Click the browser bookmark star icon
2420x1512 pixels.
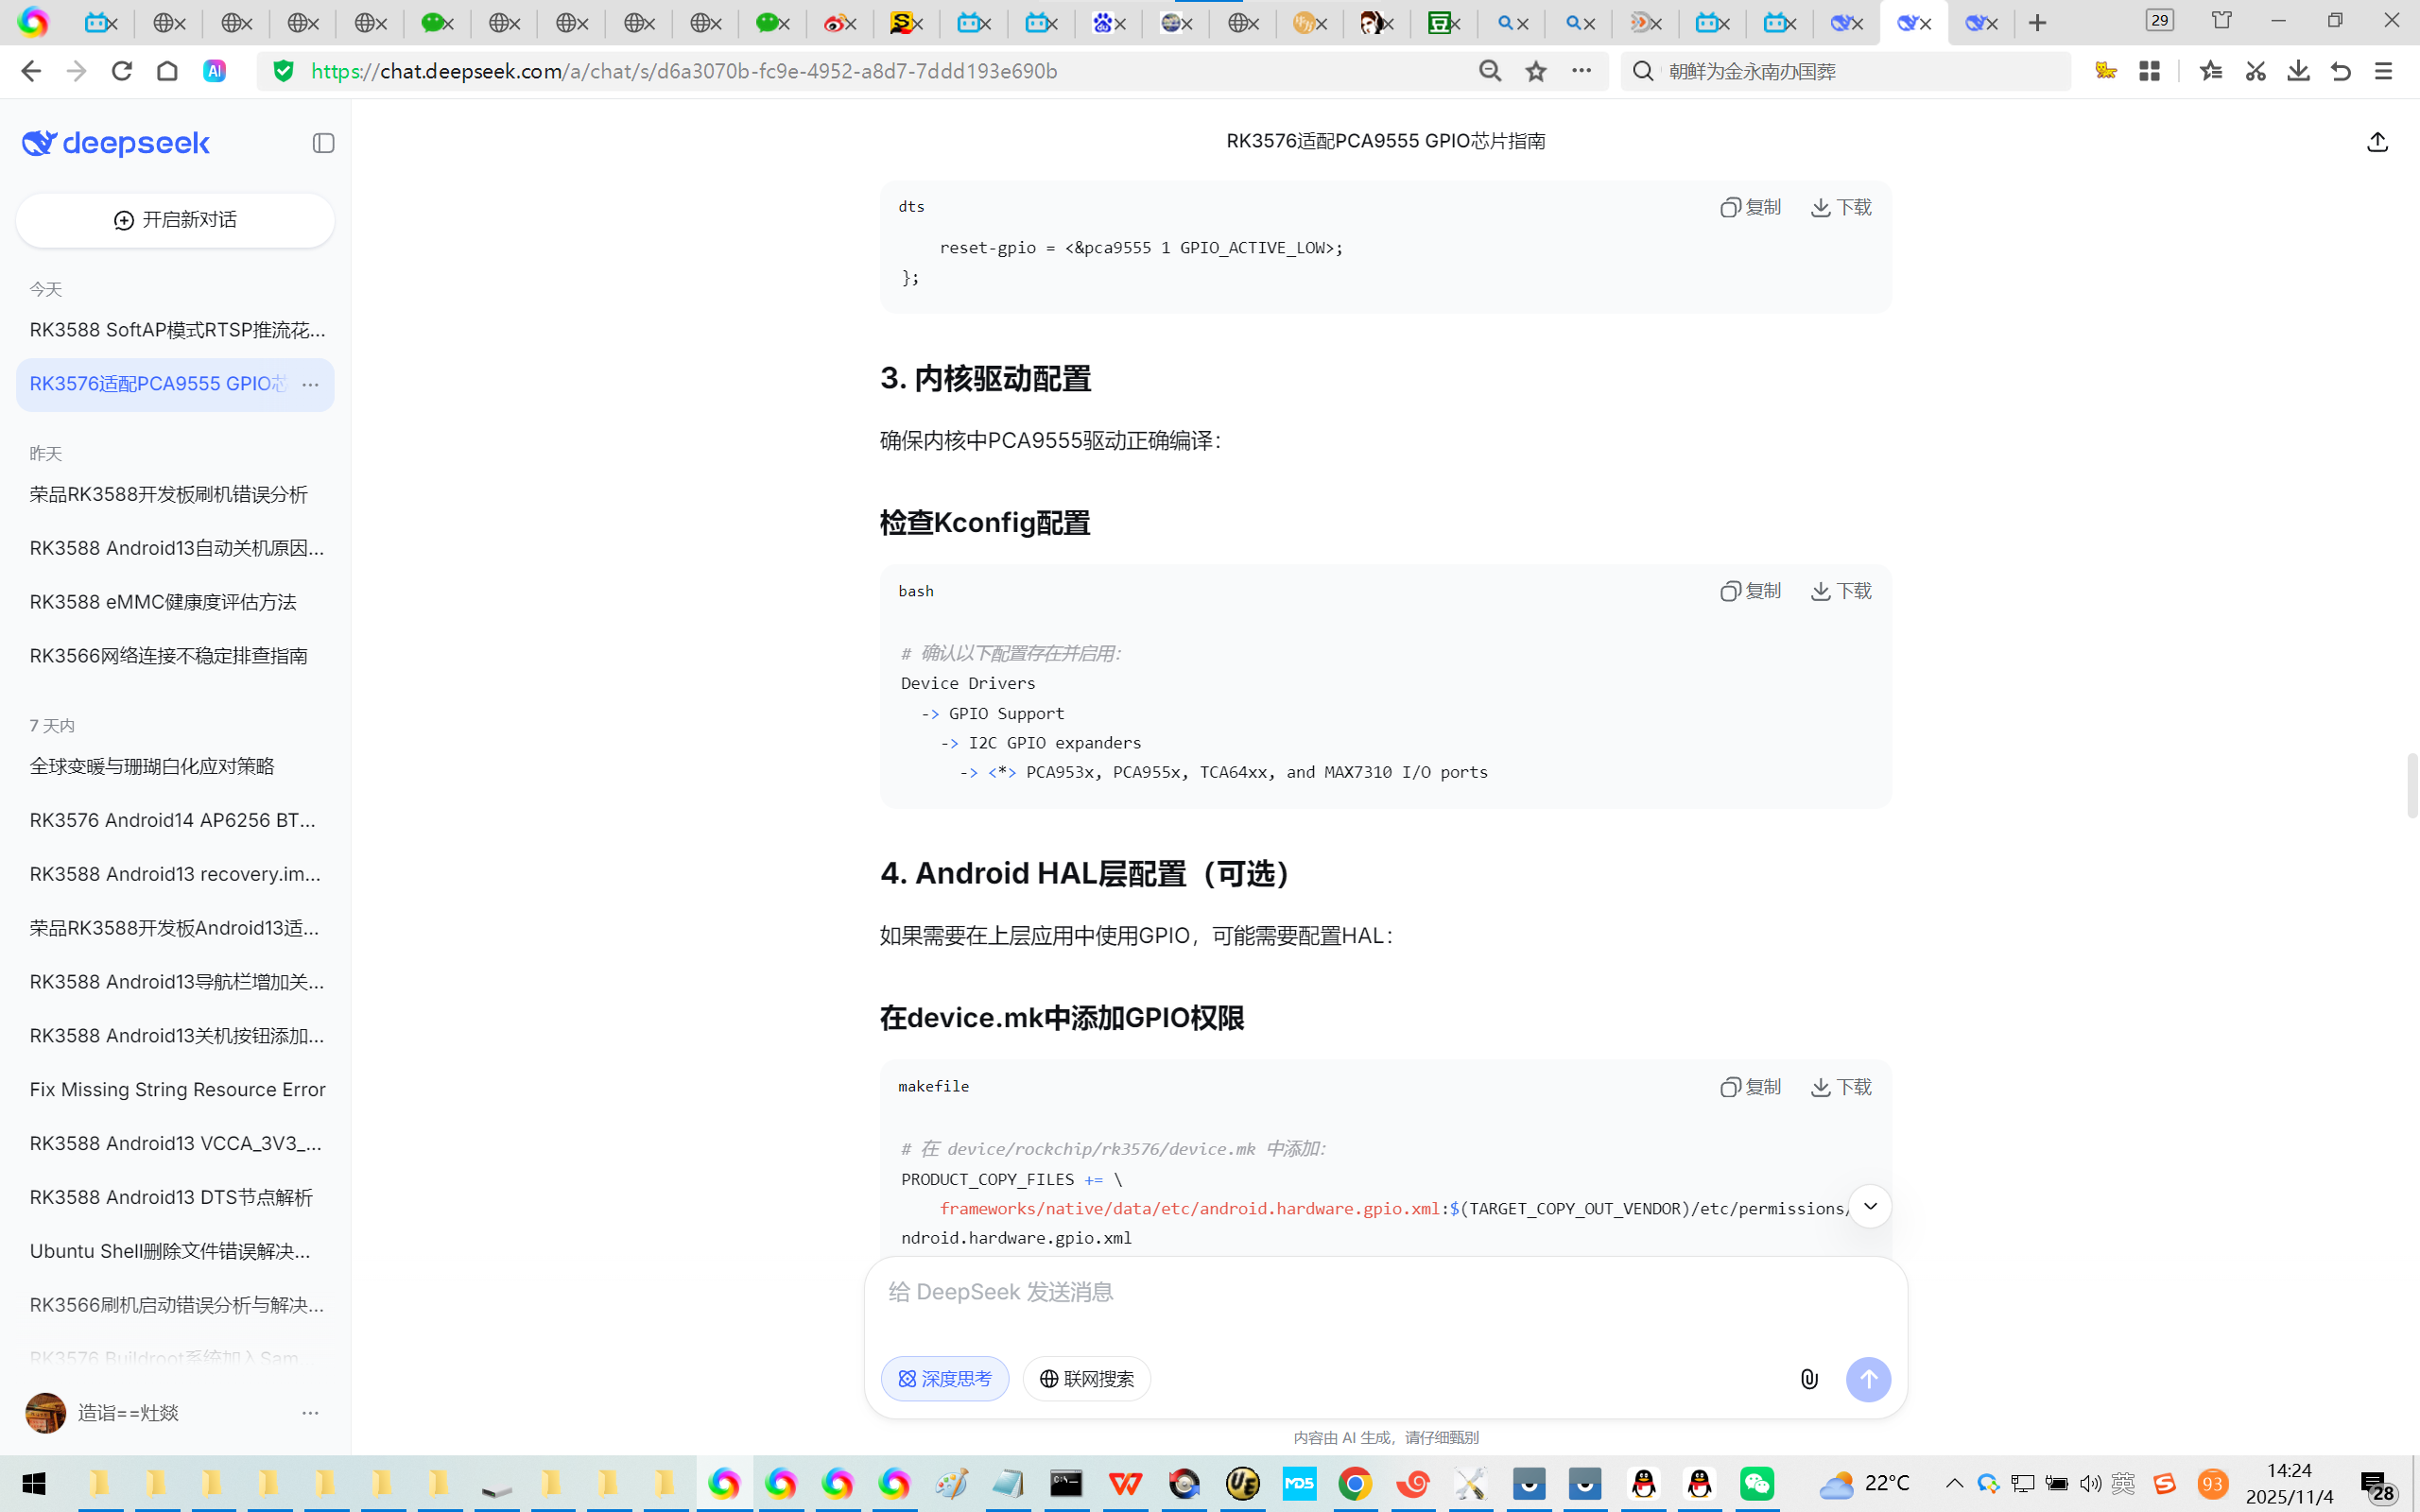(x=1535, y=71)
